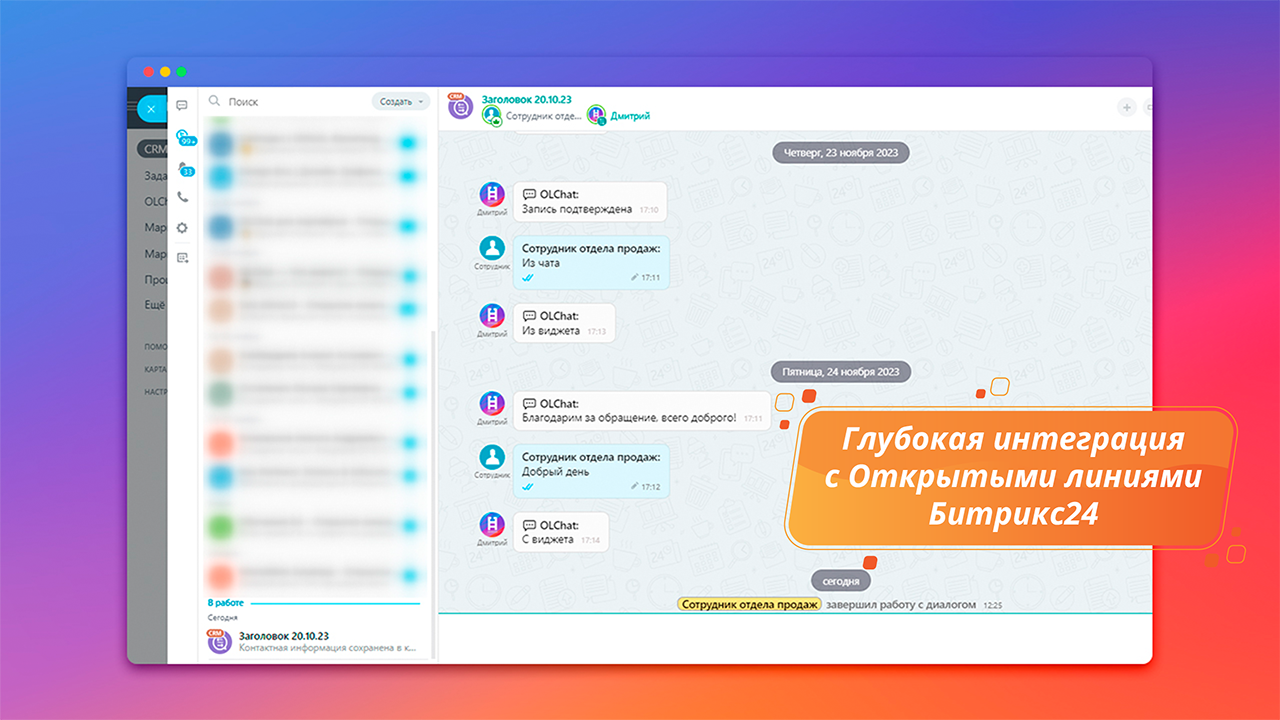Click the CRM avatar of Заголовок 20.10.23 chat row

coord(219,642)
